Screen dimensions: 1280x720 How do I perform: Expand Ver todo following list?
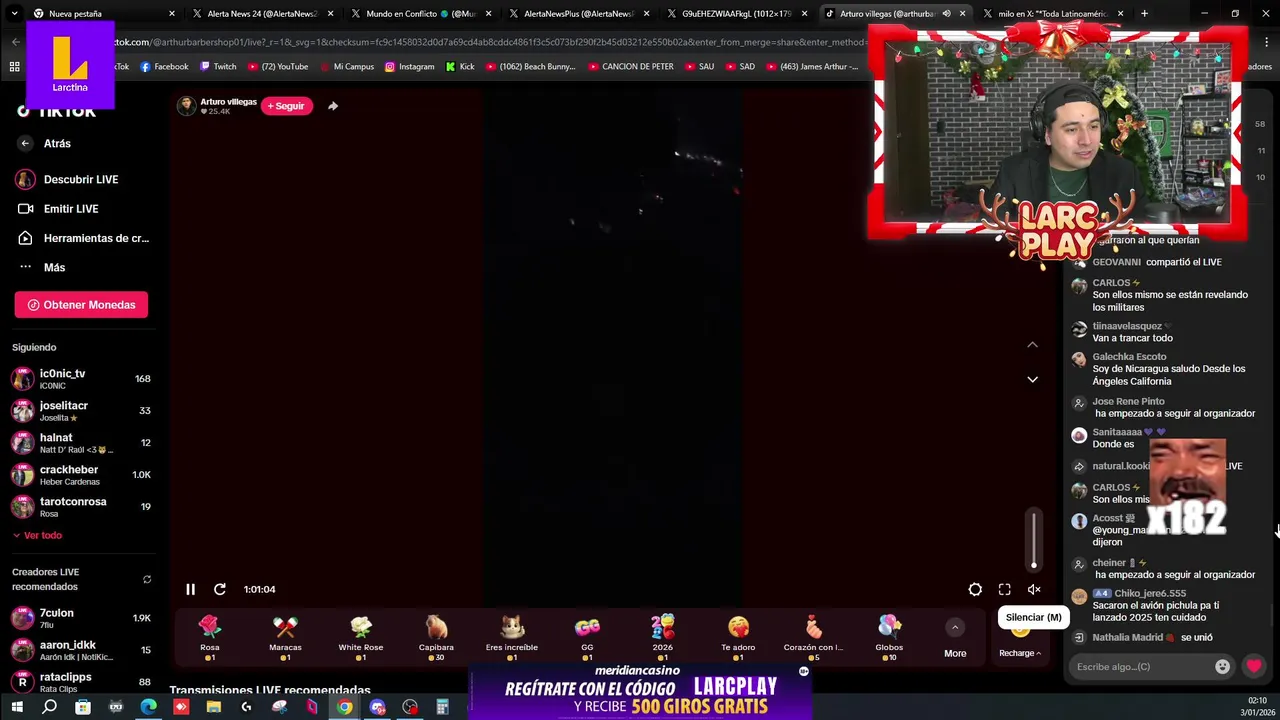click(37, 535)
